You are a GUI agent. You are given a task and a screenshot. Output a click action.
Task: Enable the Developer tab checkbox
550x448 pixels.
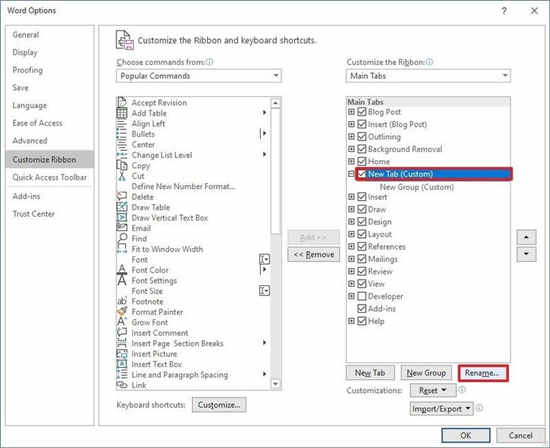pos(362,296)
